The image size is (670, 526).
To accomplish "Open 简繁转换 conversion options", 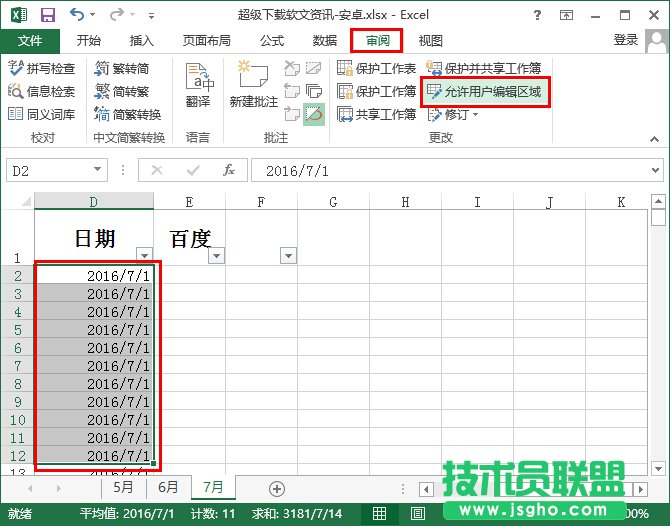I will 127,114.
